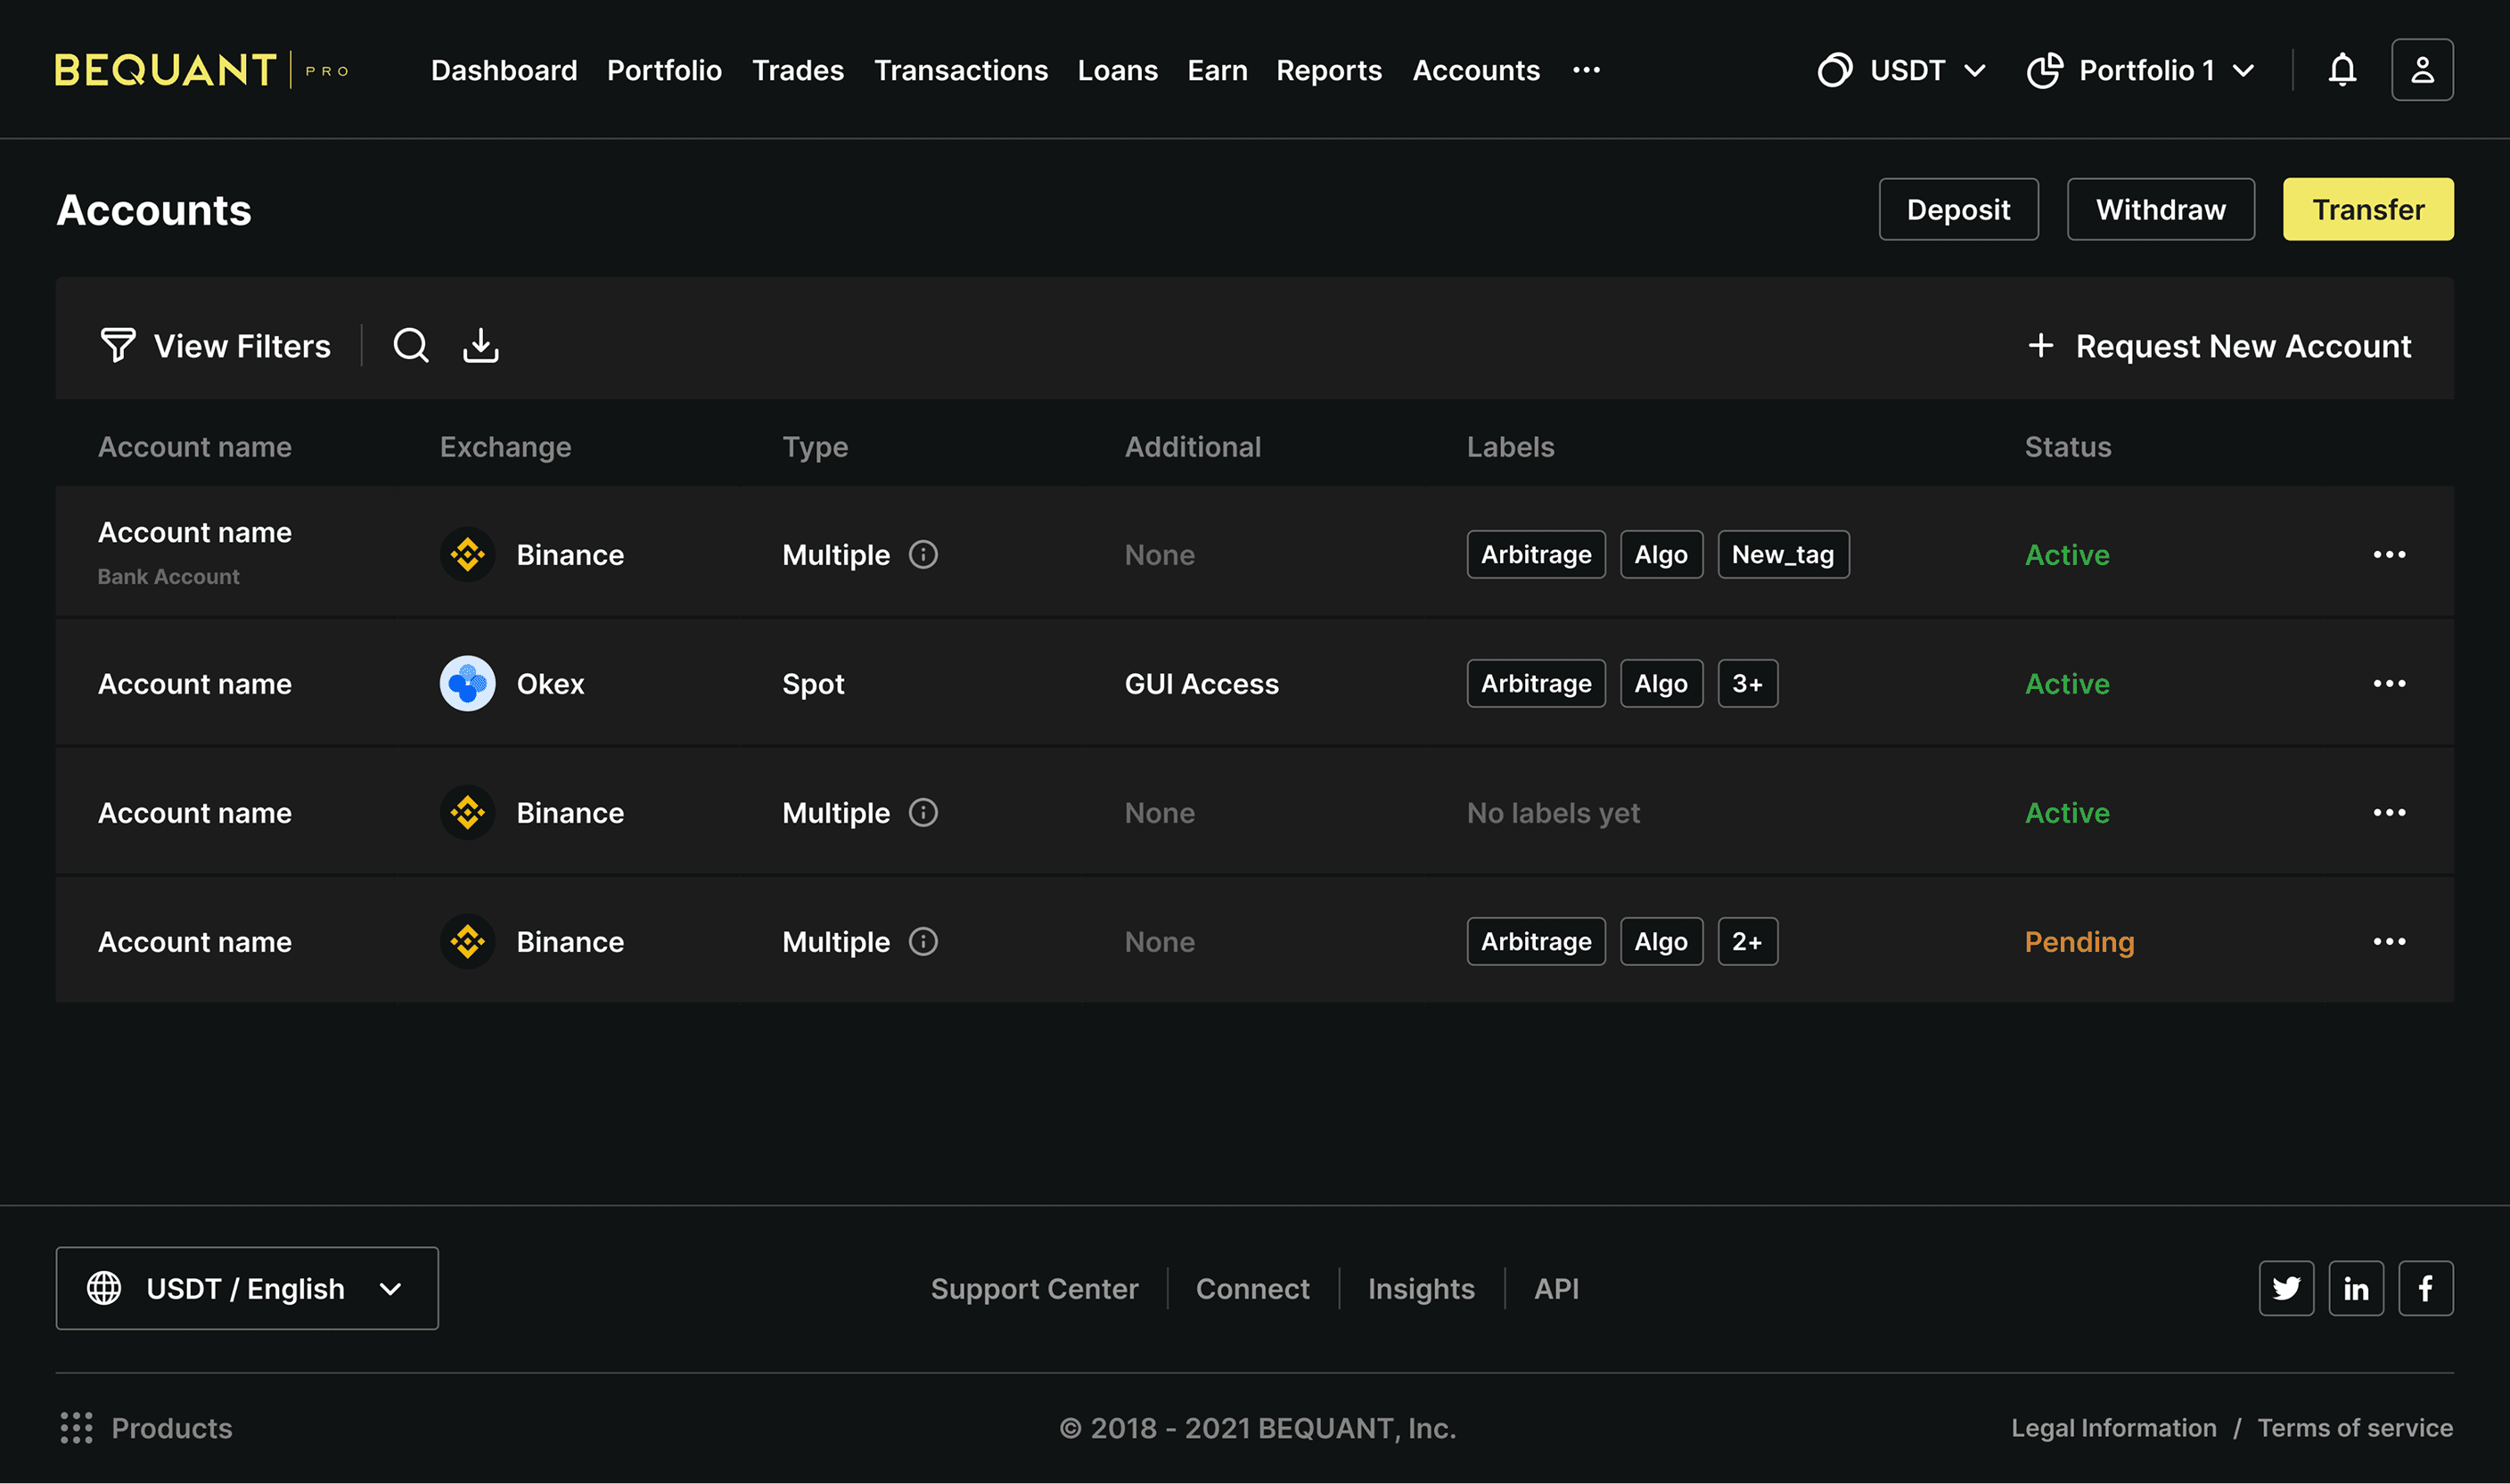Open the notifications bell
This screenshot has width=2510, height=1484.
(x=2342, y=70)
